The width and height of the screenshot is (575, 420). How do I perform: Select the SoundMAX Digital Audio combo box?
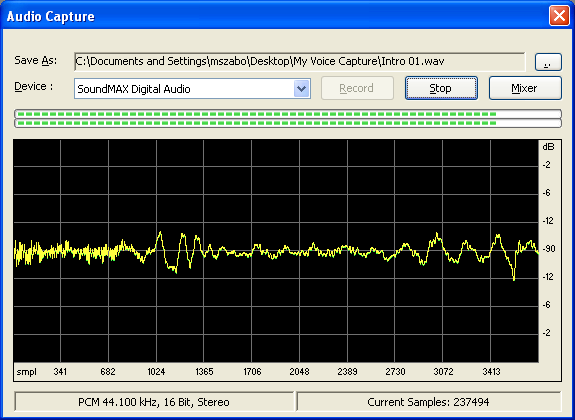point(192,89)
